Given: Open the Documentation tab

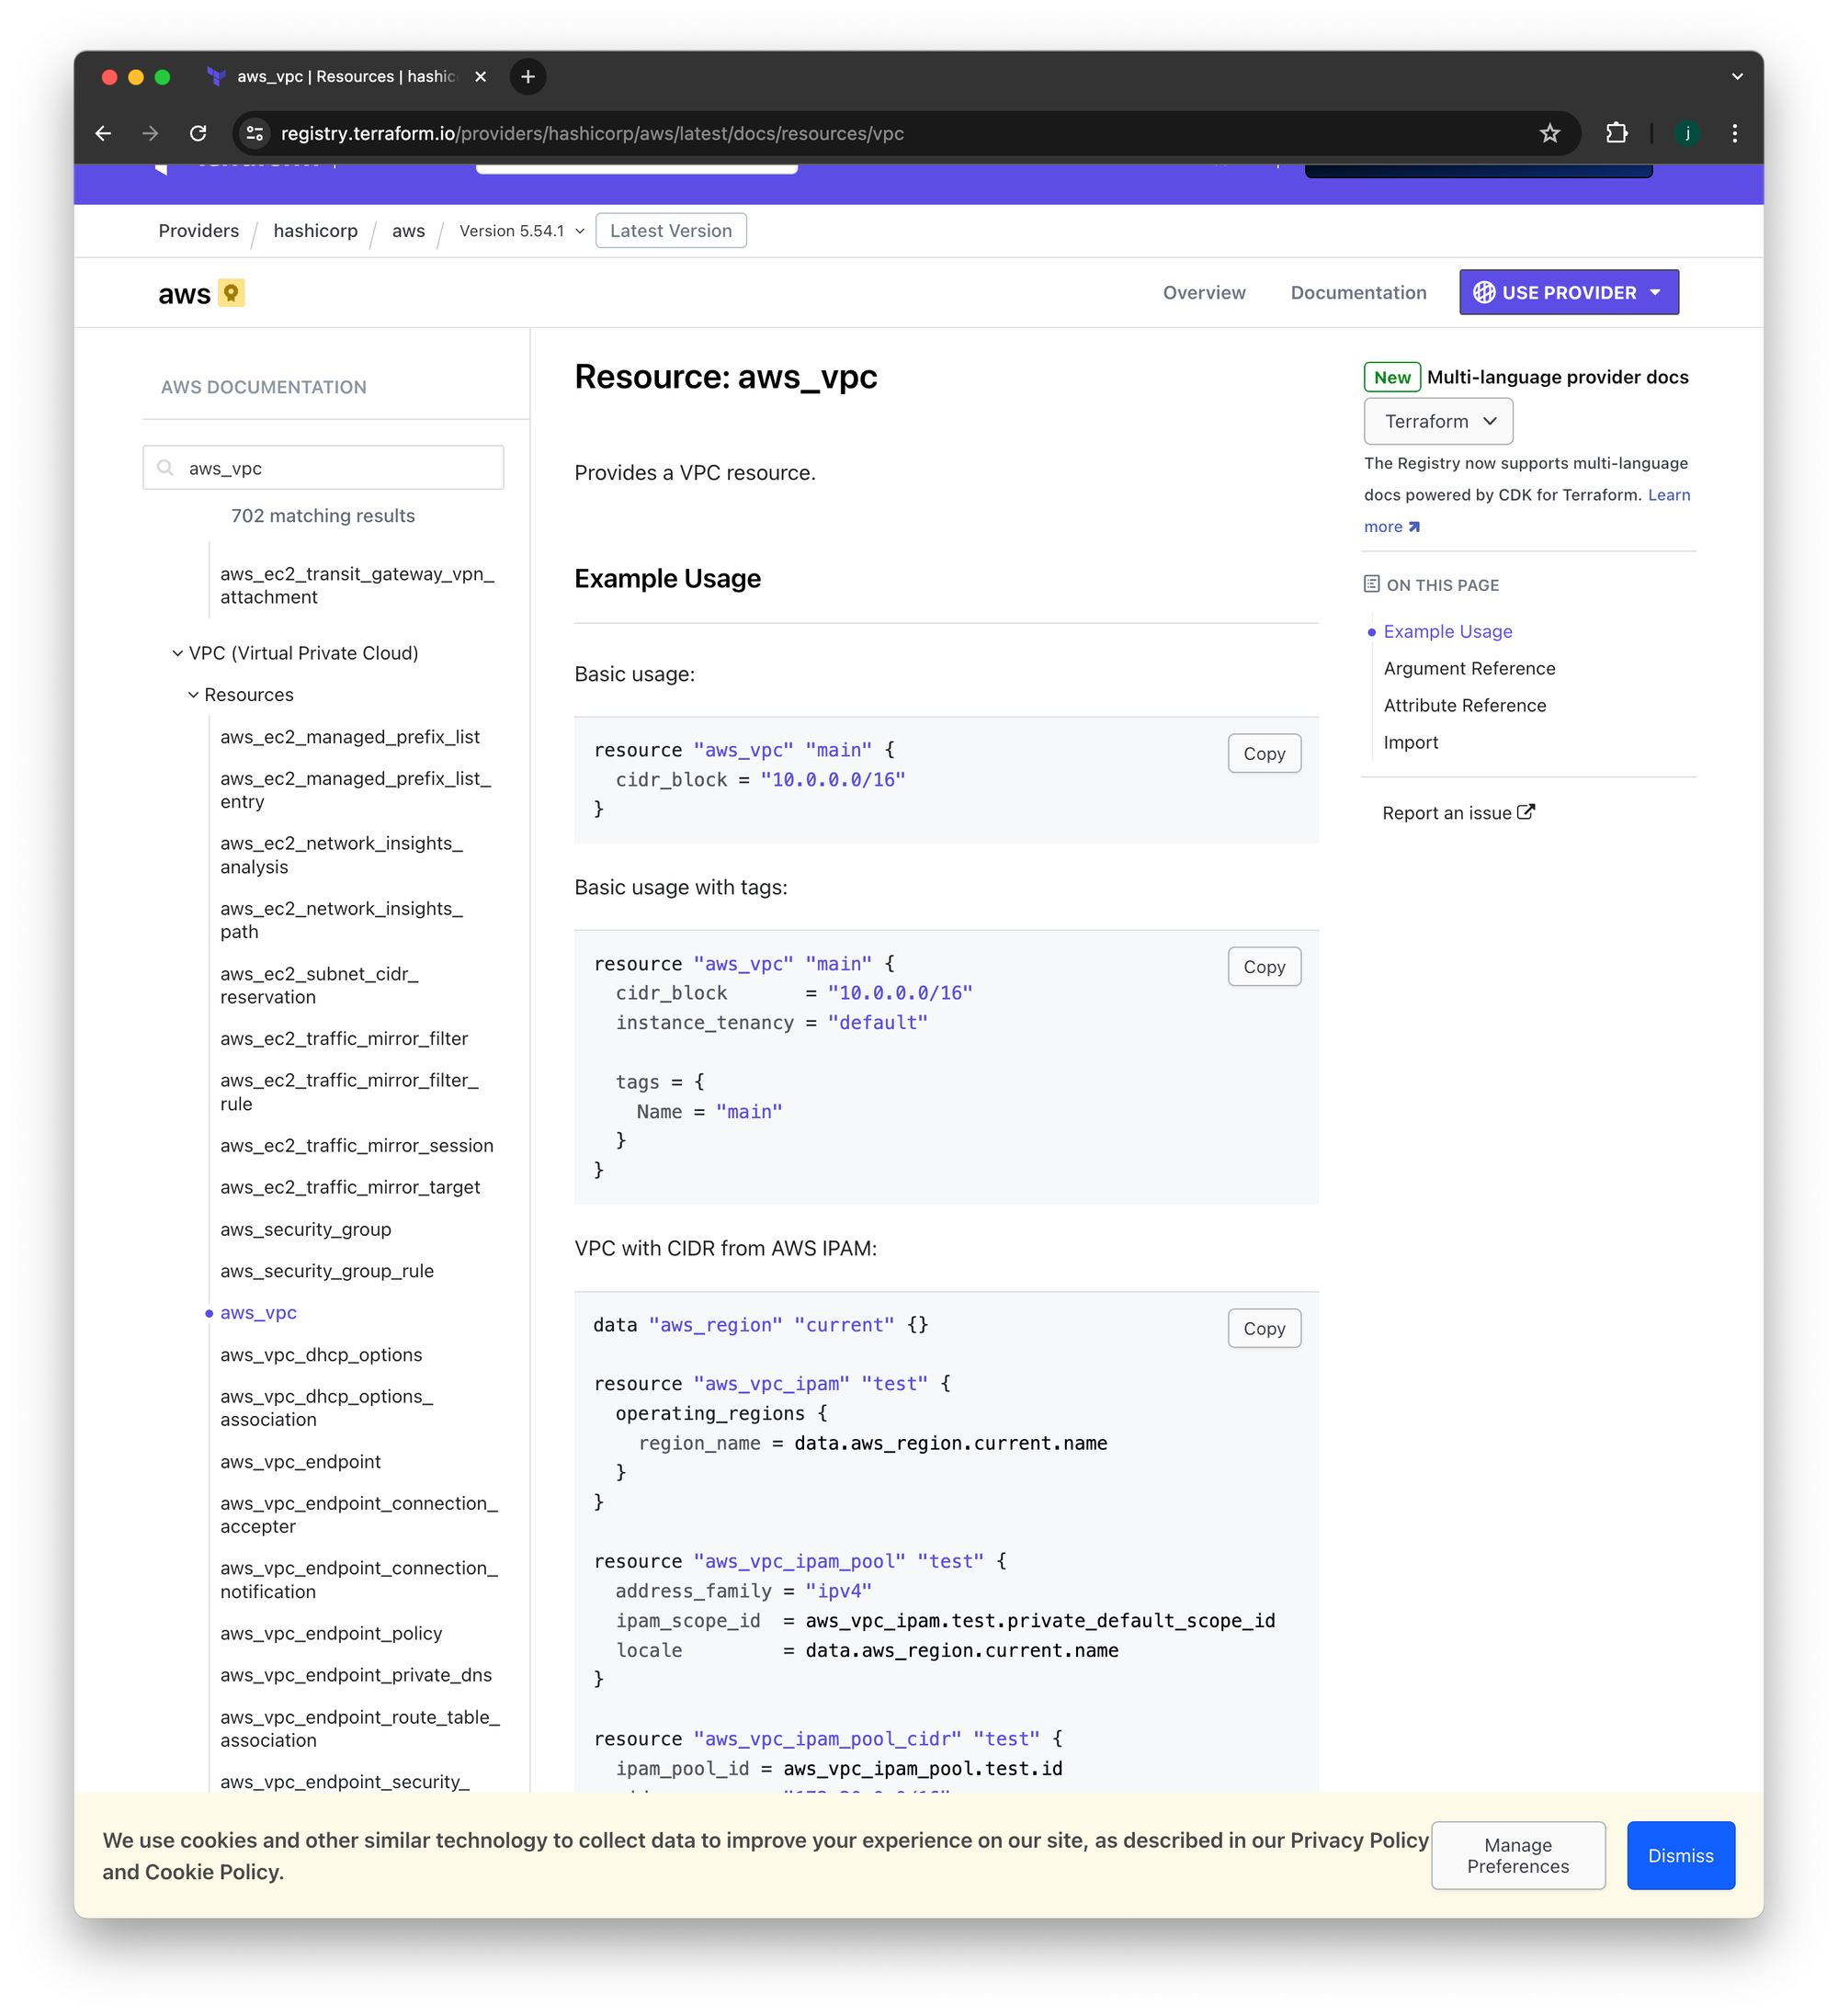Looking at the screenshot, I should pyautogui.click(x=1358, y=292).
